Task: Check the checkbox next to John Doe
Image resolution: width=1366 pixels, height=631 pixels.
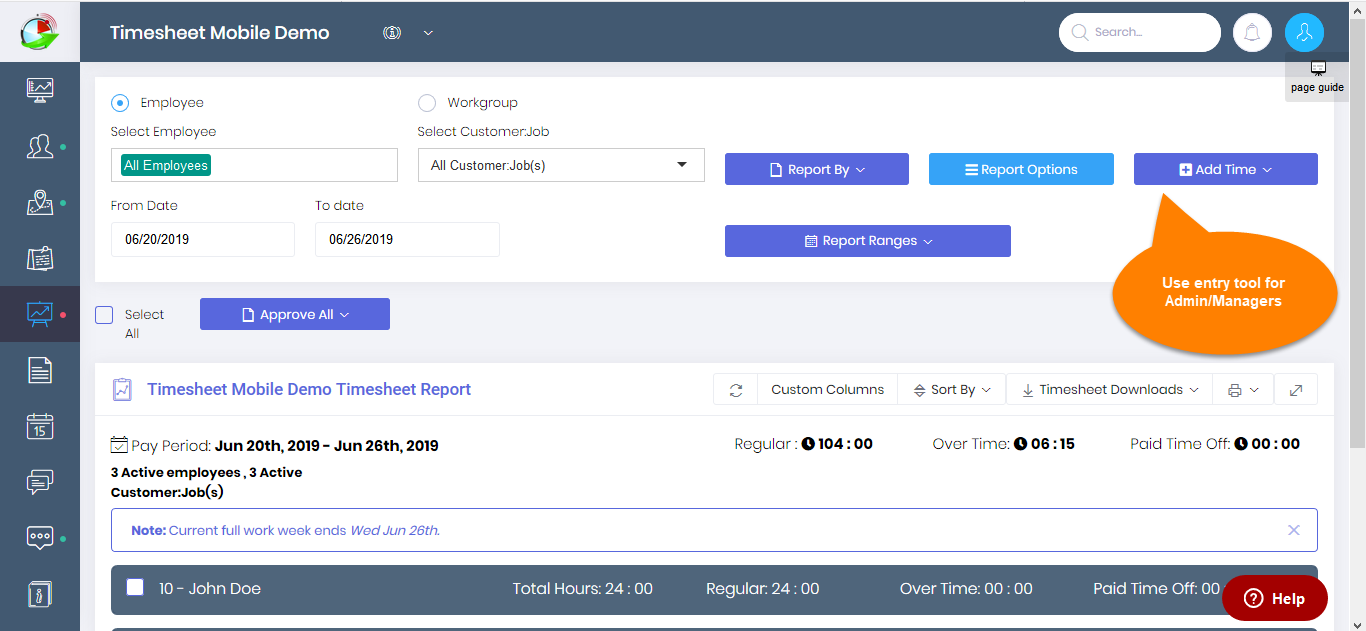Action: pos(135,588)
